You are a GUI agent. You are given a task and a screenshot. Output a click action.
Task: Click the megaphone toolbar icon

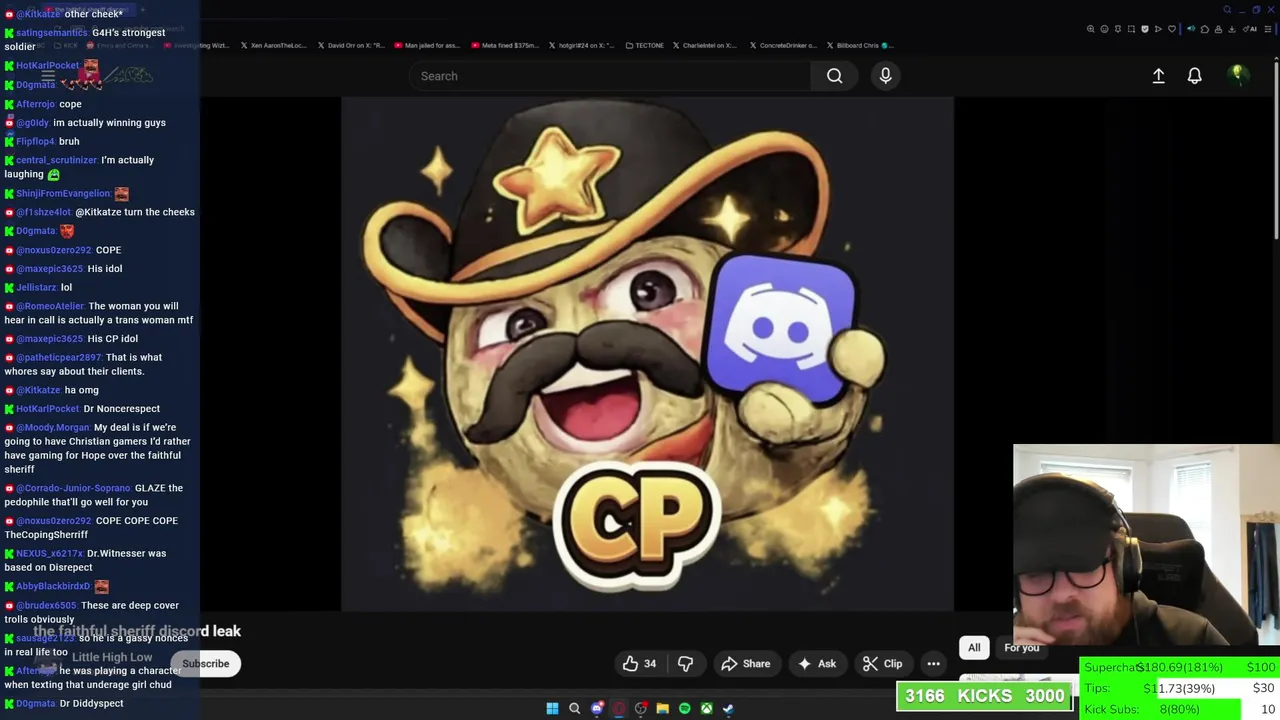click(x=1191, y=29)
